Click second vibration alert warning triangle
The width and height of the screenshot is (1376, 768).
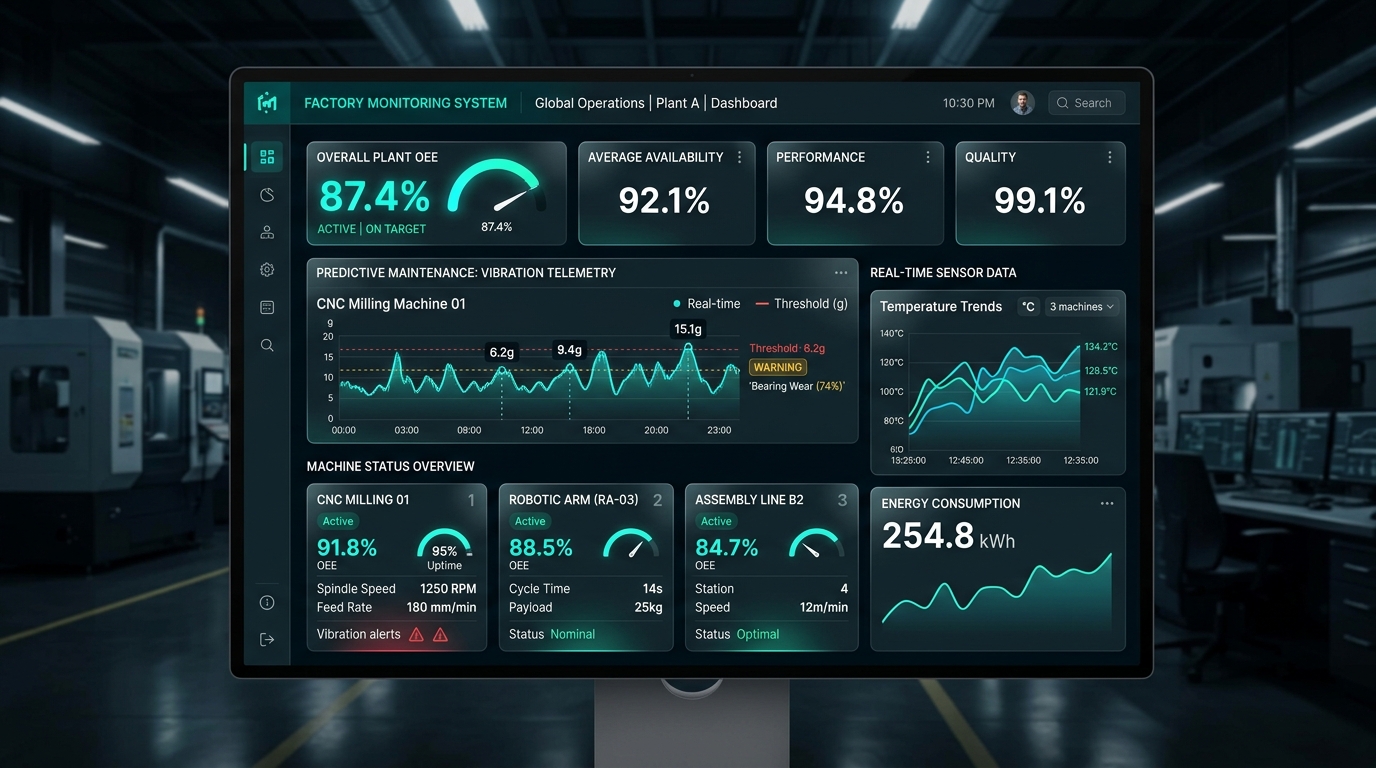pyautogui.click(x=440, y=634)
